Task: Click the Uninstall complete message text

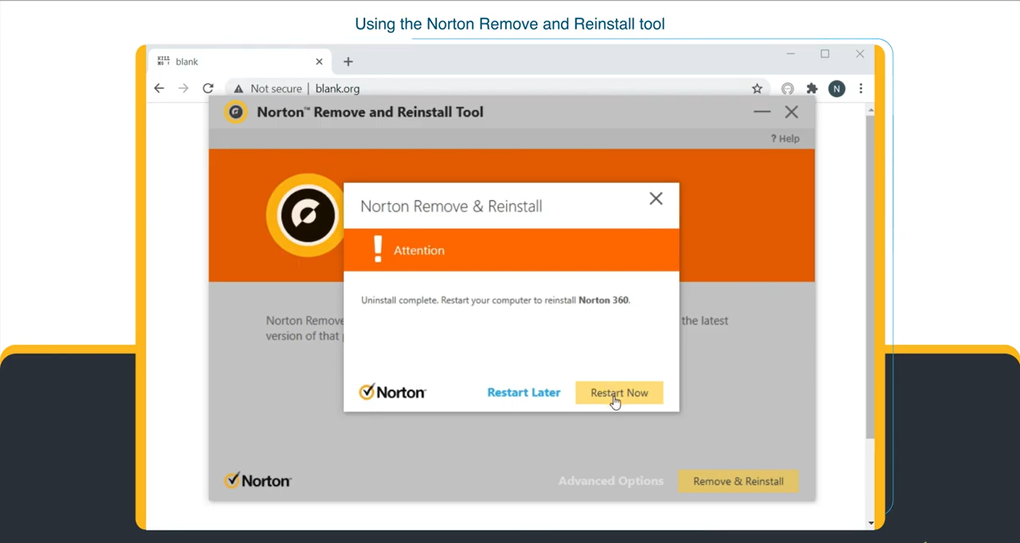Action: tap(496, 300)
